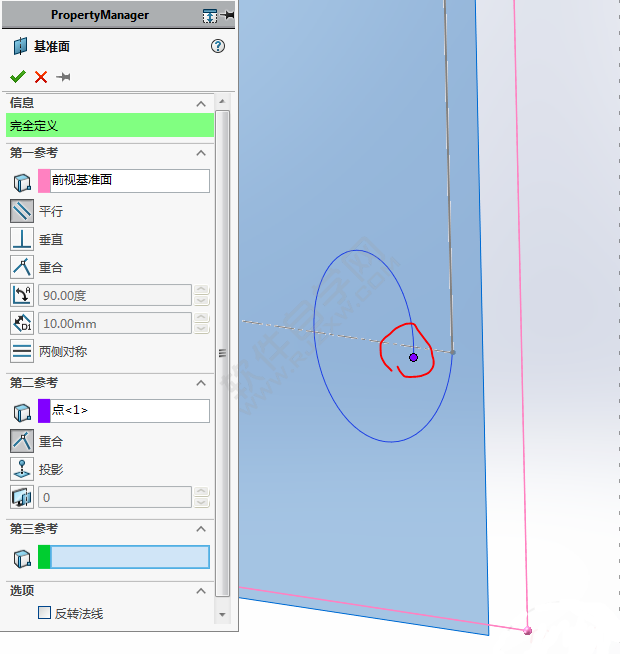Toggle the 平行 parallel constraint
Viewport: 620px width, 654px height.
22,211
